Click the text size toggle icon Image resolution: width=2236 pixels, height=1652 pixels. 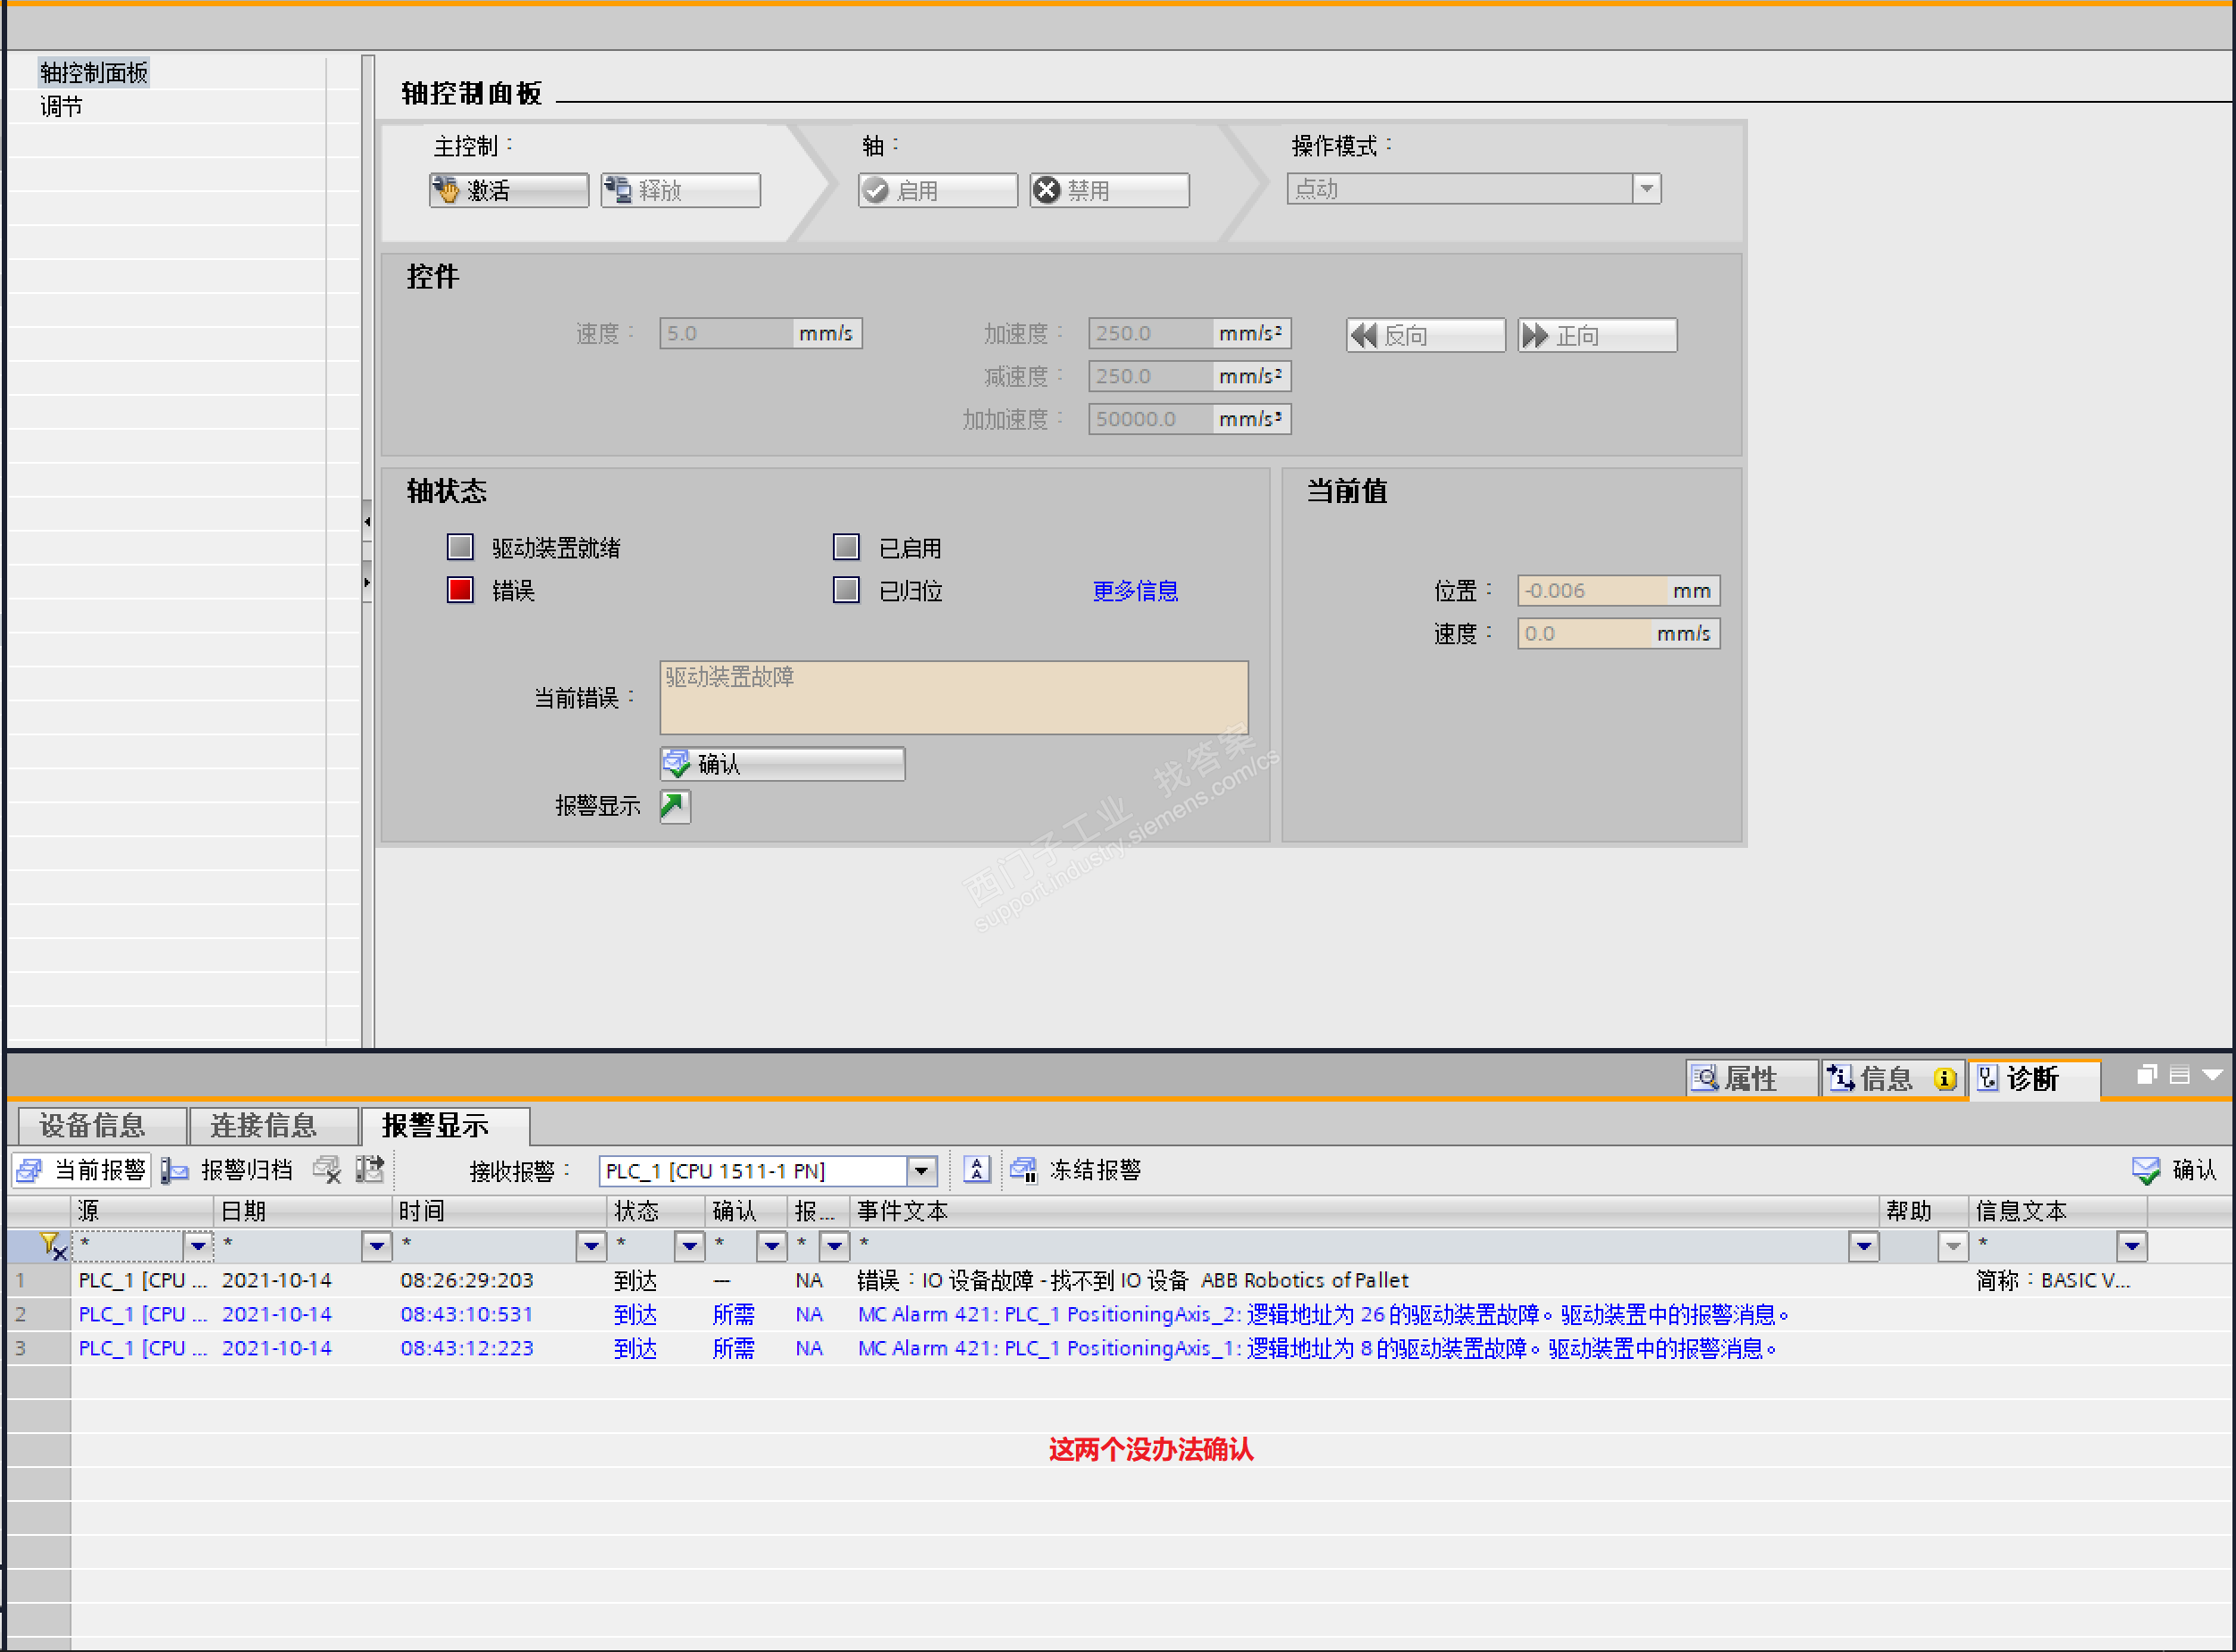[x=977, y=1170]
